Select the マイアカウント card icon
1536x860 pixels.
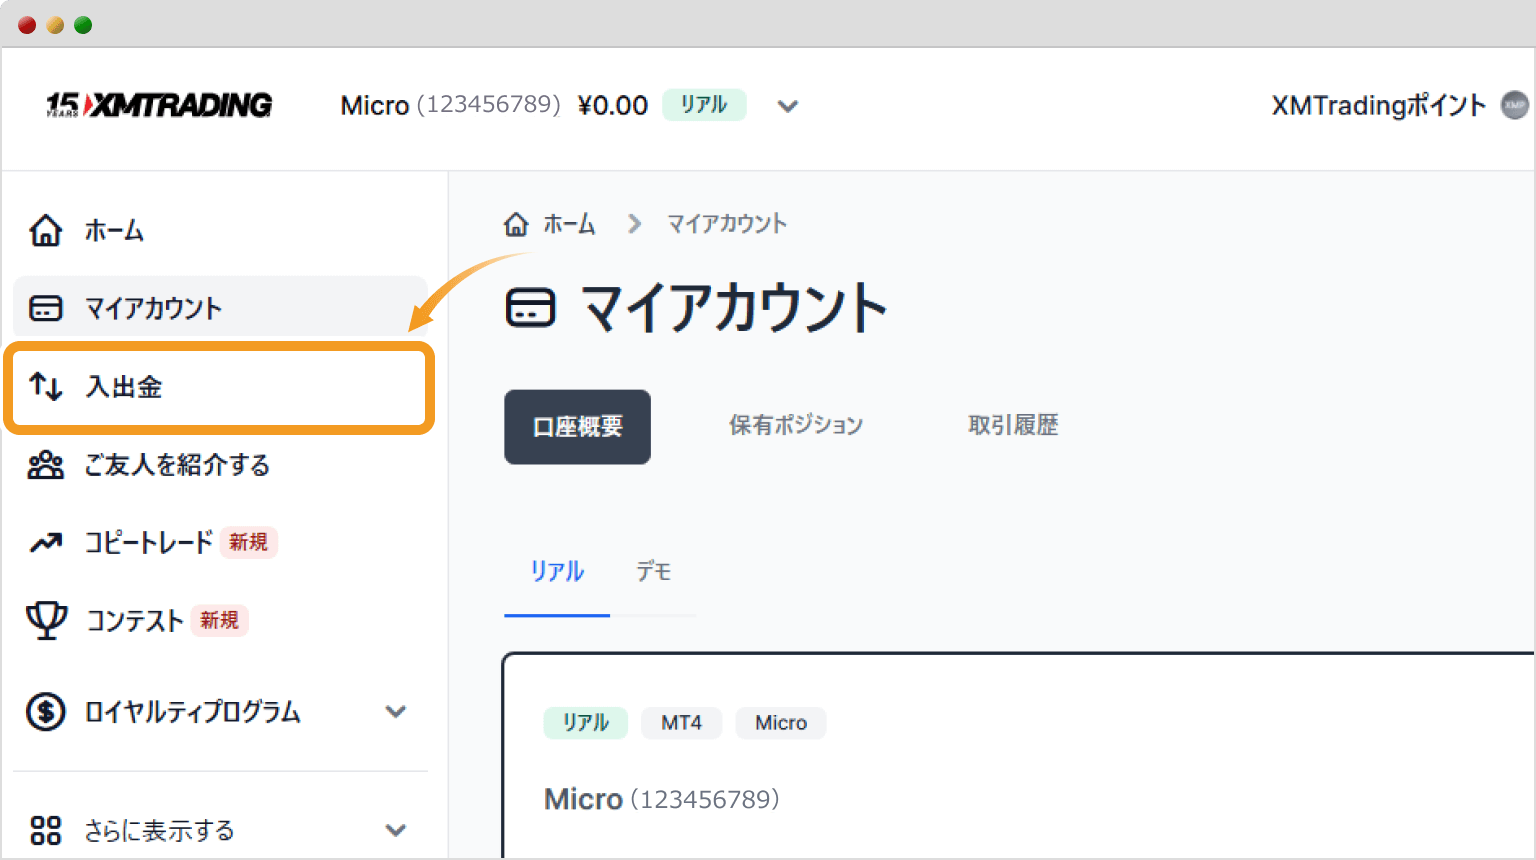[46, 308]
